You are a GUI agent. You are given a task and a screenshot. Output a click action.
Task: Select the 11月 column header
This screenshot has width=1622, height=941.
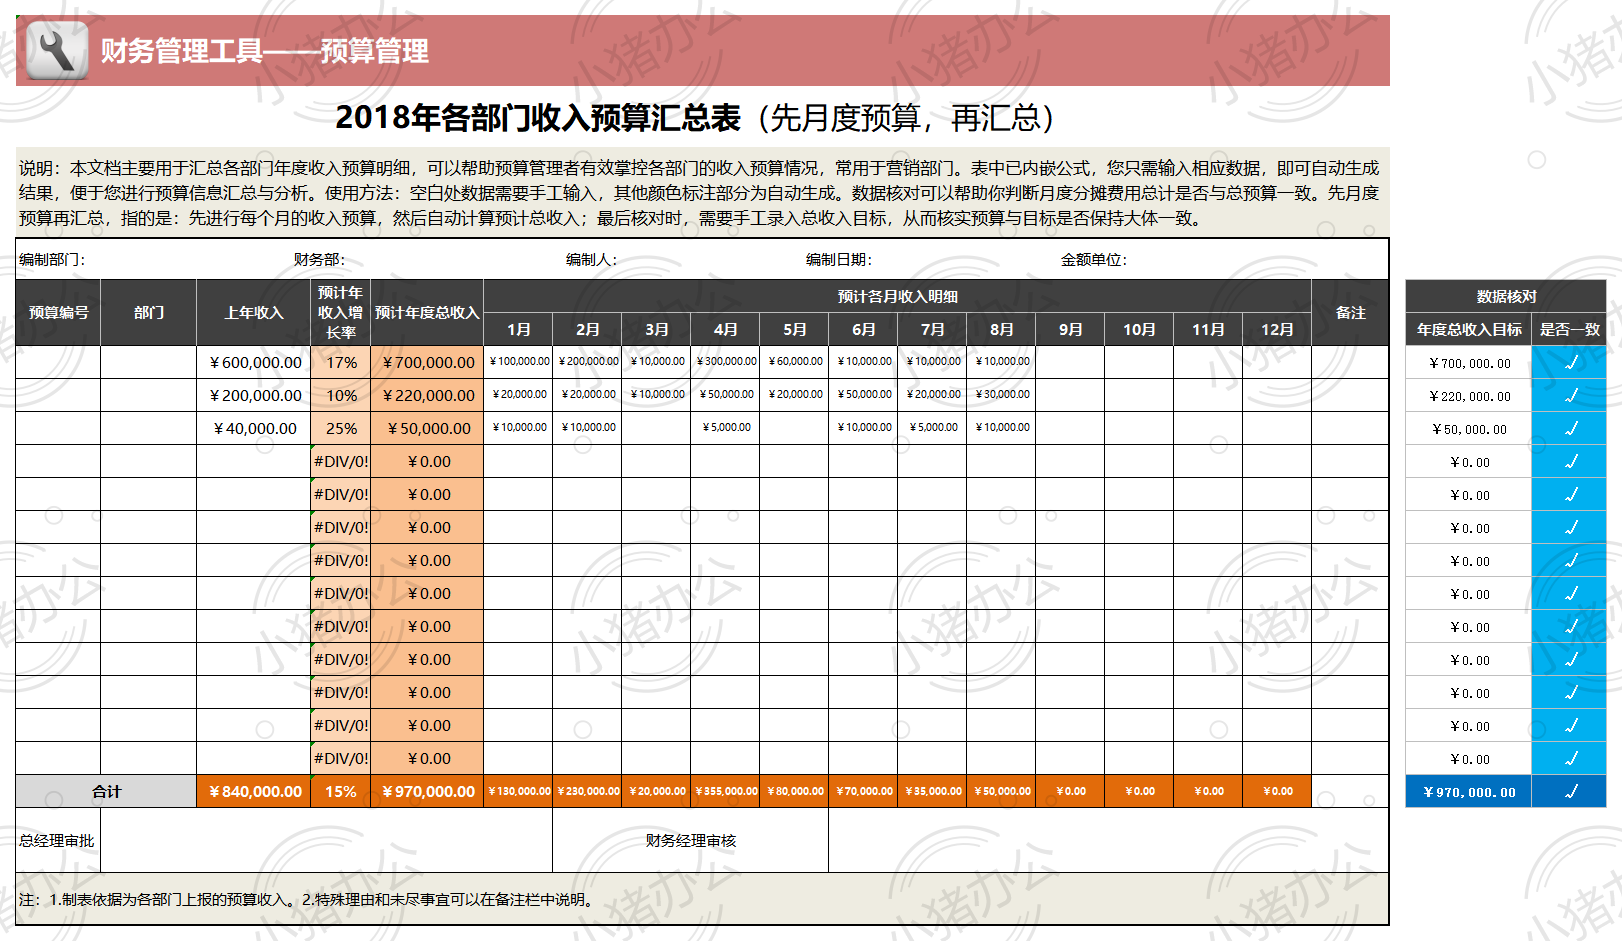click(1208, 330)
